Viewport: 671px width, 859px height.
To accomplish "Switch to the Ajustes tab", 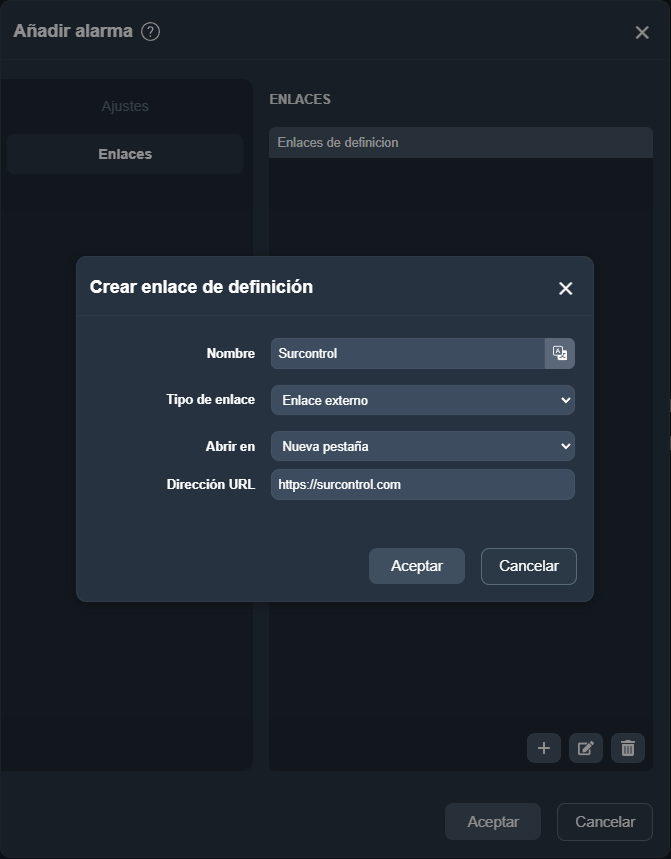I will point(125,106).
